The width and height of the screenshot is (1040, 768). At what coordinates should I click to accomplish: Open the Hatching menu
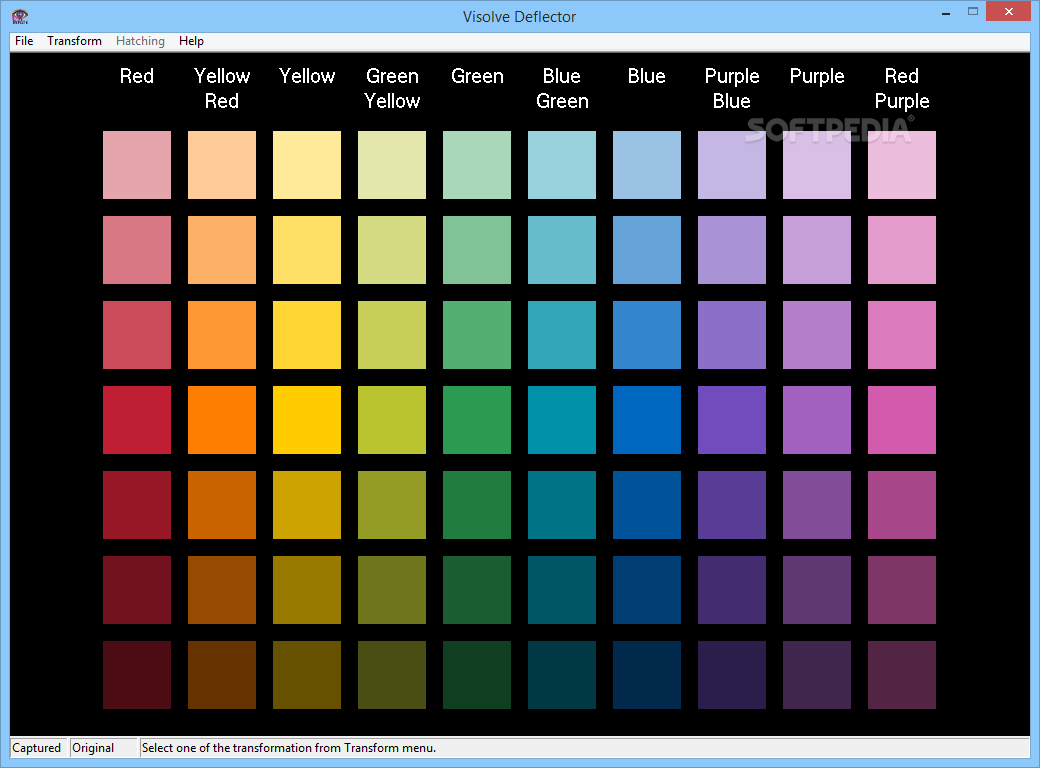click(x=140, y=41)
